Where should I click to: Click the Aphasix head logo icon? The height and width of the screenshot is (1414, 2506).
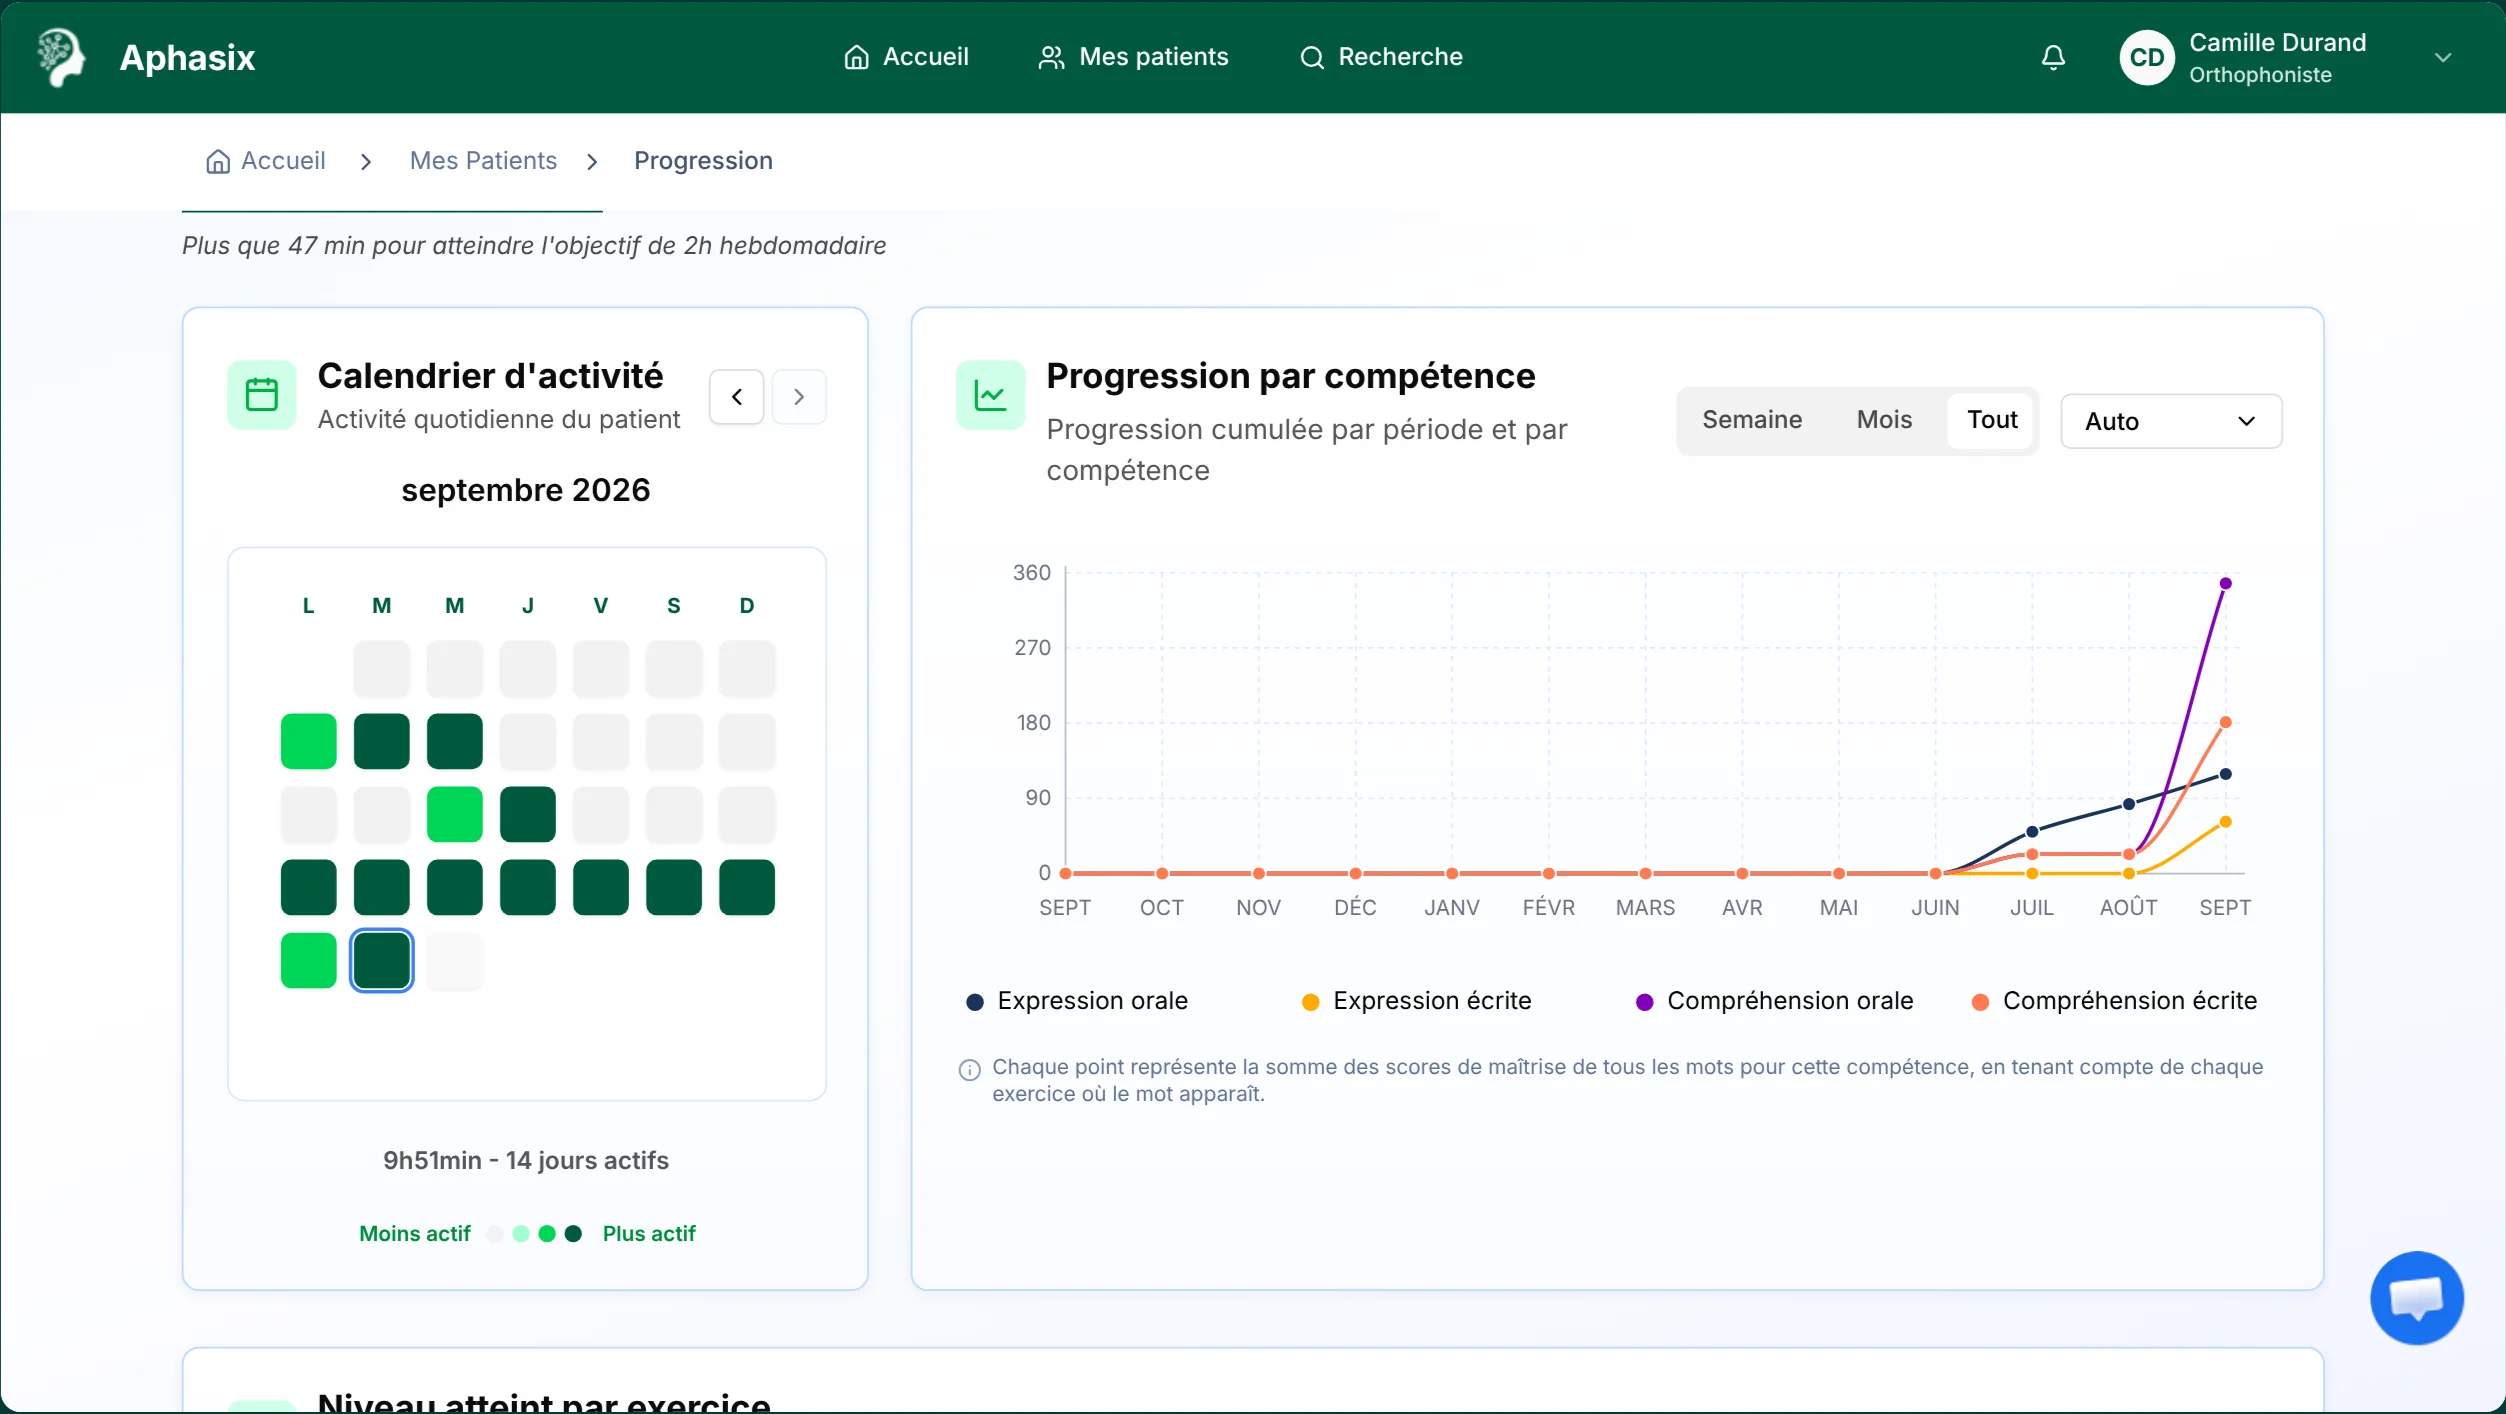(x=61, y=57)
